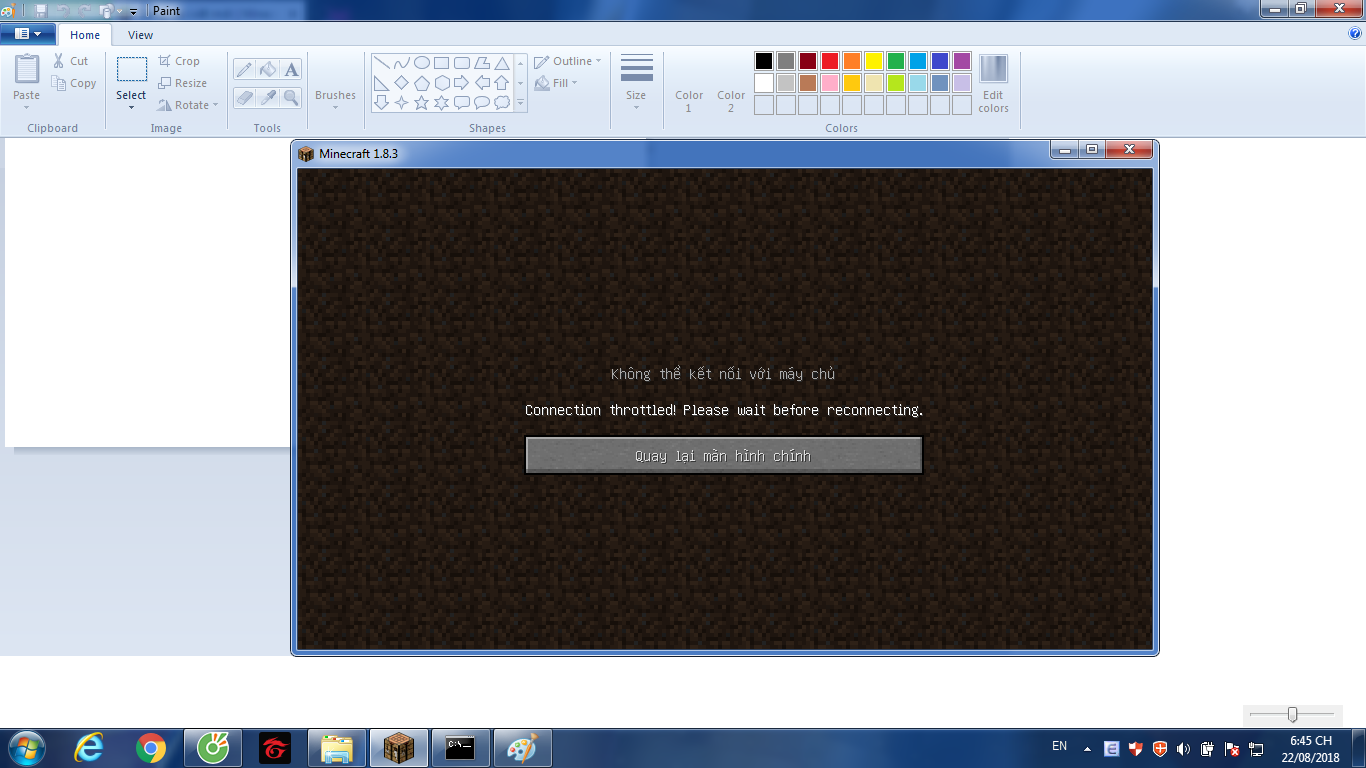Select the Text tool

291,69
